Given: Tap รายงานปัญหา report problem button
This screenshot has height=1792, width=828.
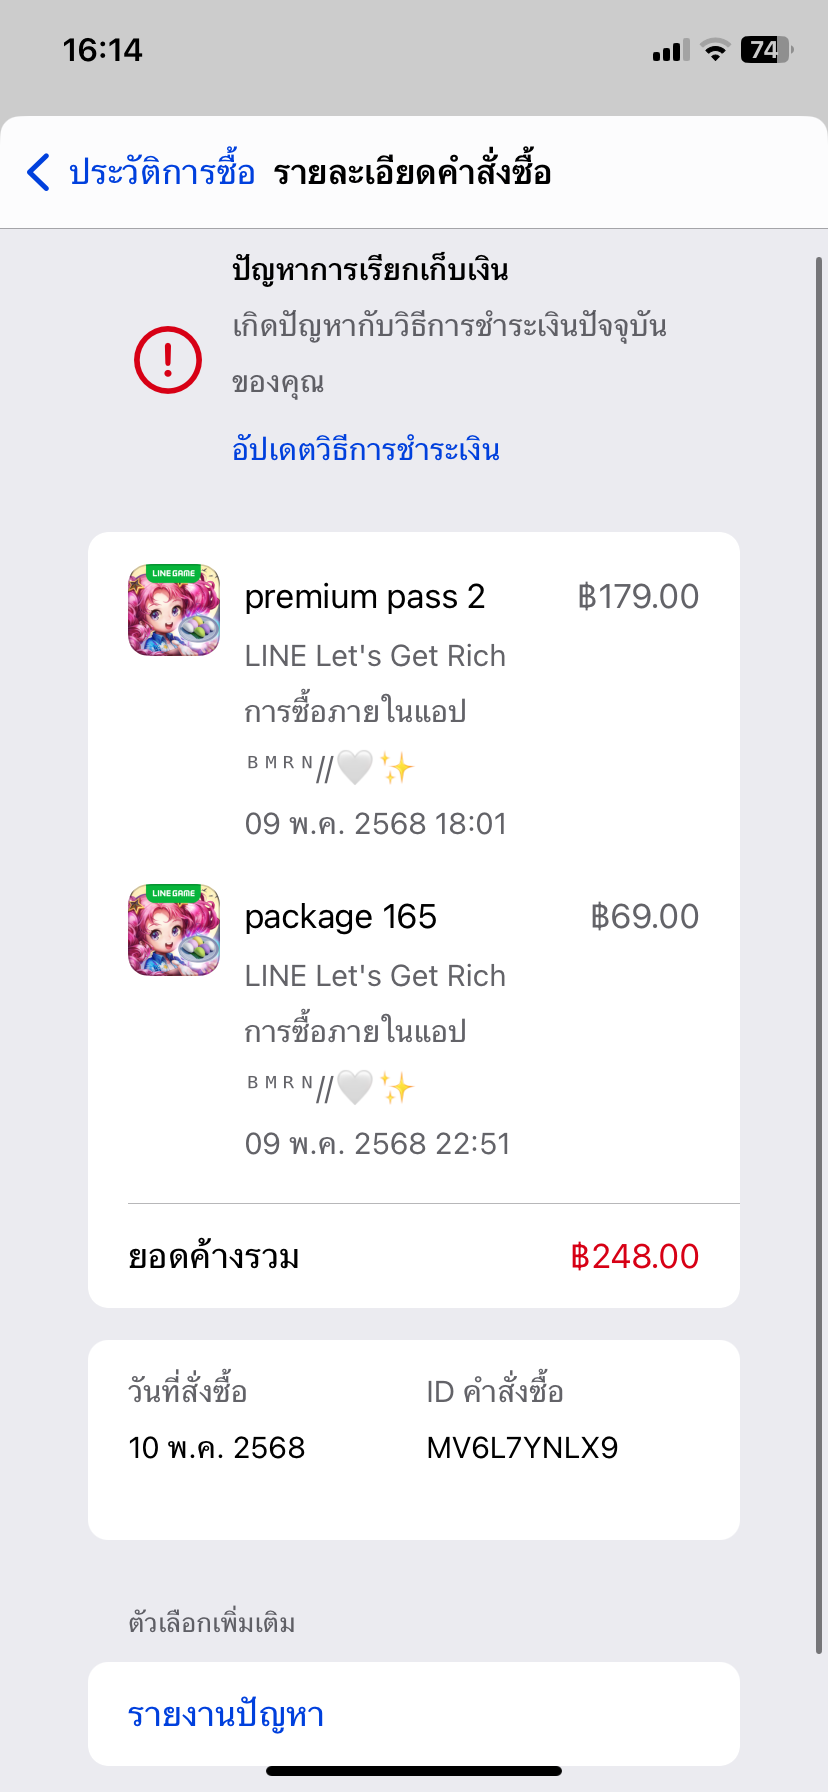Looking at the screenshot, I should click(x=414, y=1714).
